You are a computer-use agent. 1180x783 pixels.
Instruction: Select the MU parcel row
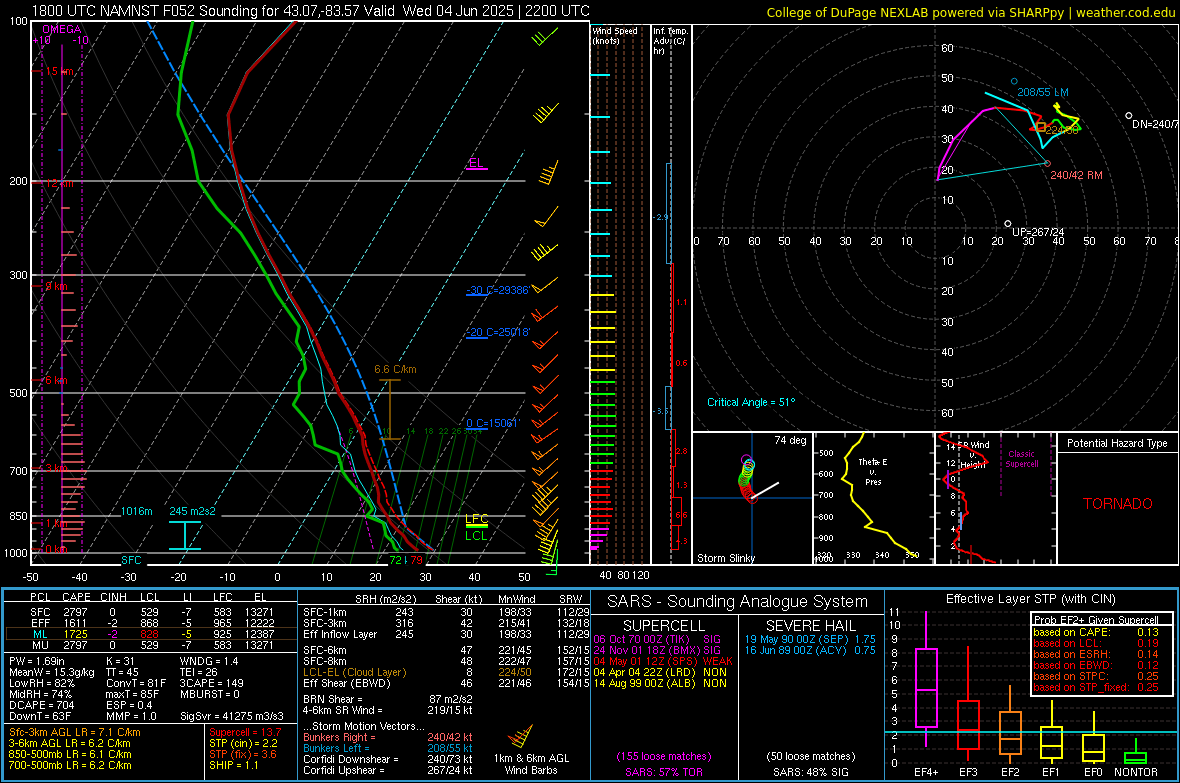(151, 645)
